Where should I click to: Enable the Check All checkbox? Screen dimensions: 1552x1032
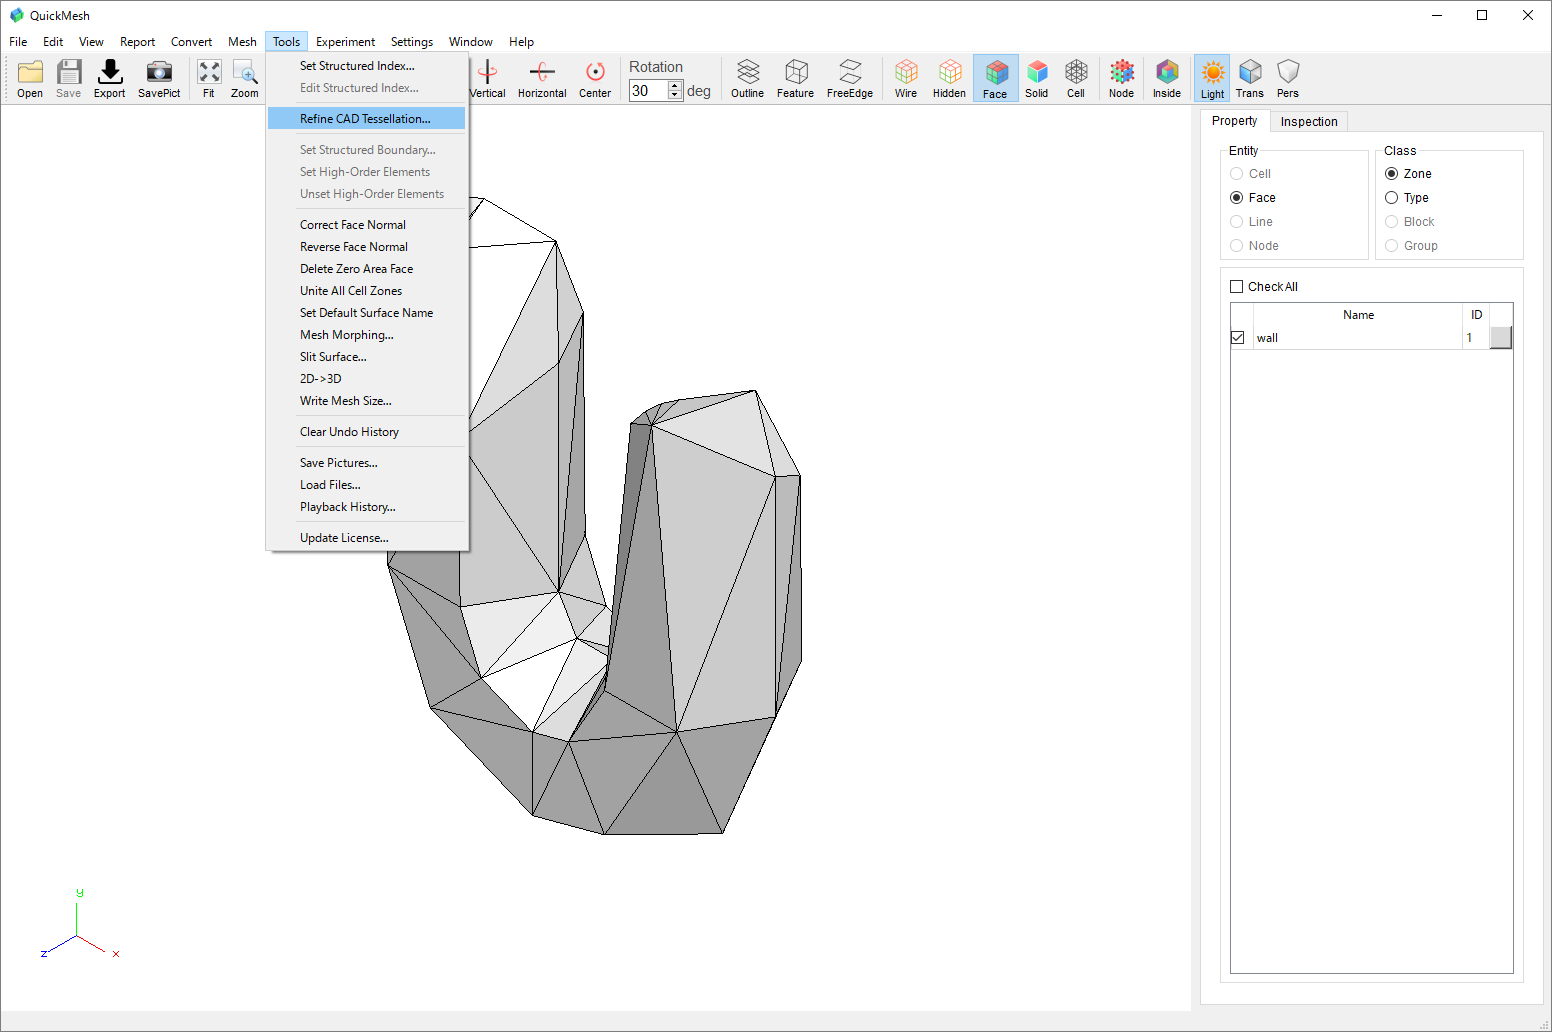pos(1237,287)
